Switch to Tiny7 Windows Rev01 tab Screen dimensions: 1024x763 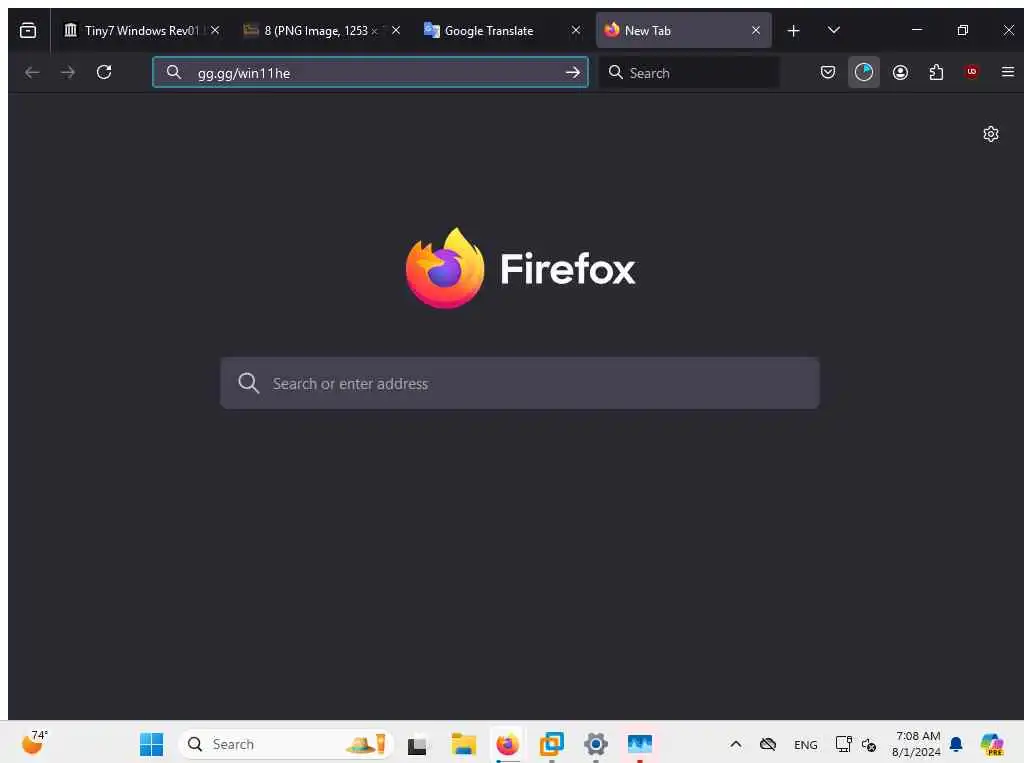141,30
